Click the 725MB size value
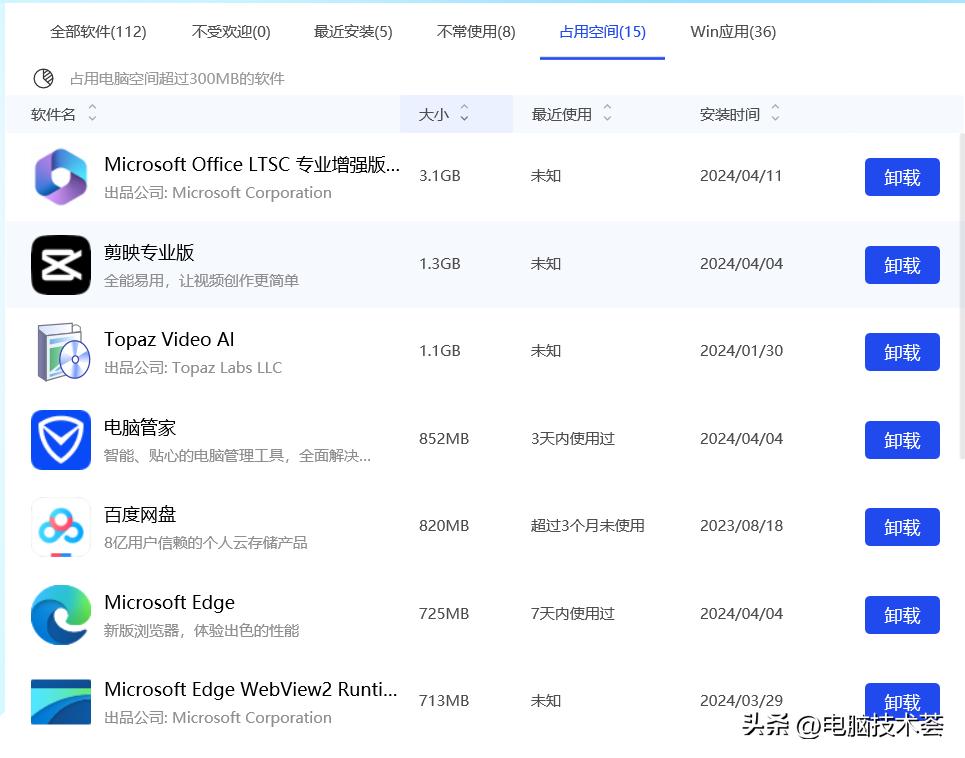 coord(444,614)
